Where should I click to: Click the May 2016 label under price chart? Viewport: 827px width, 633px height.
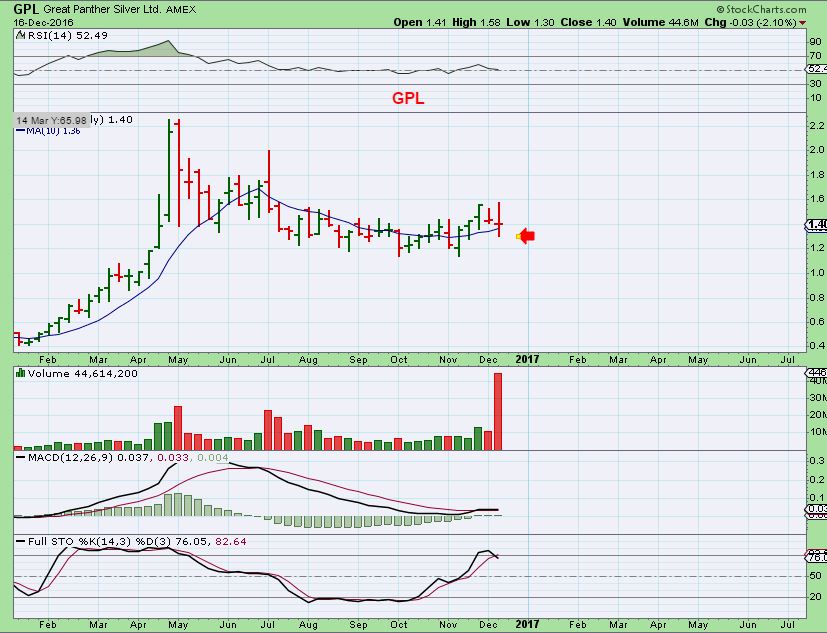178,360
